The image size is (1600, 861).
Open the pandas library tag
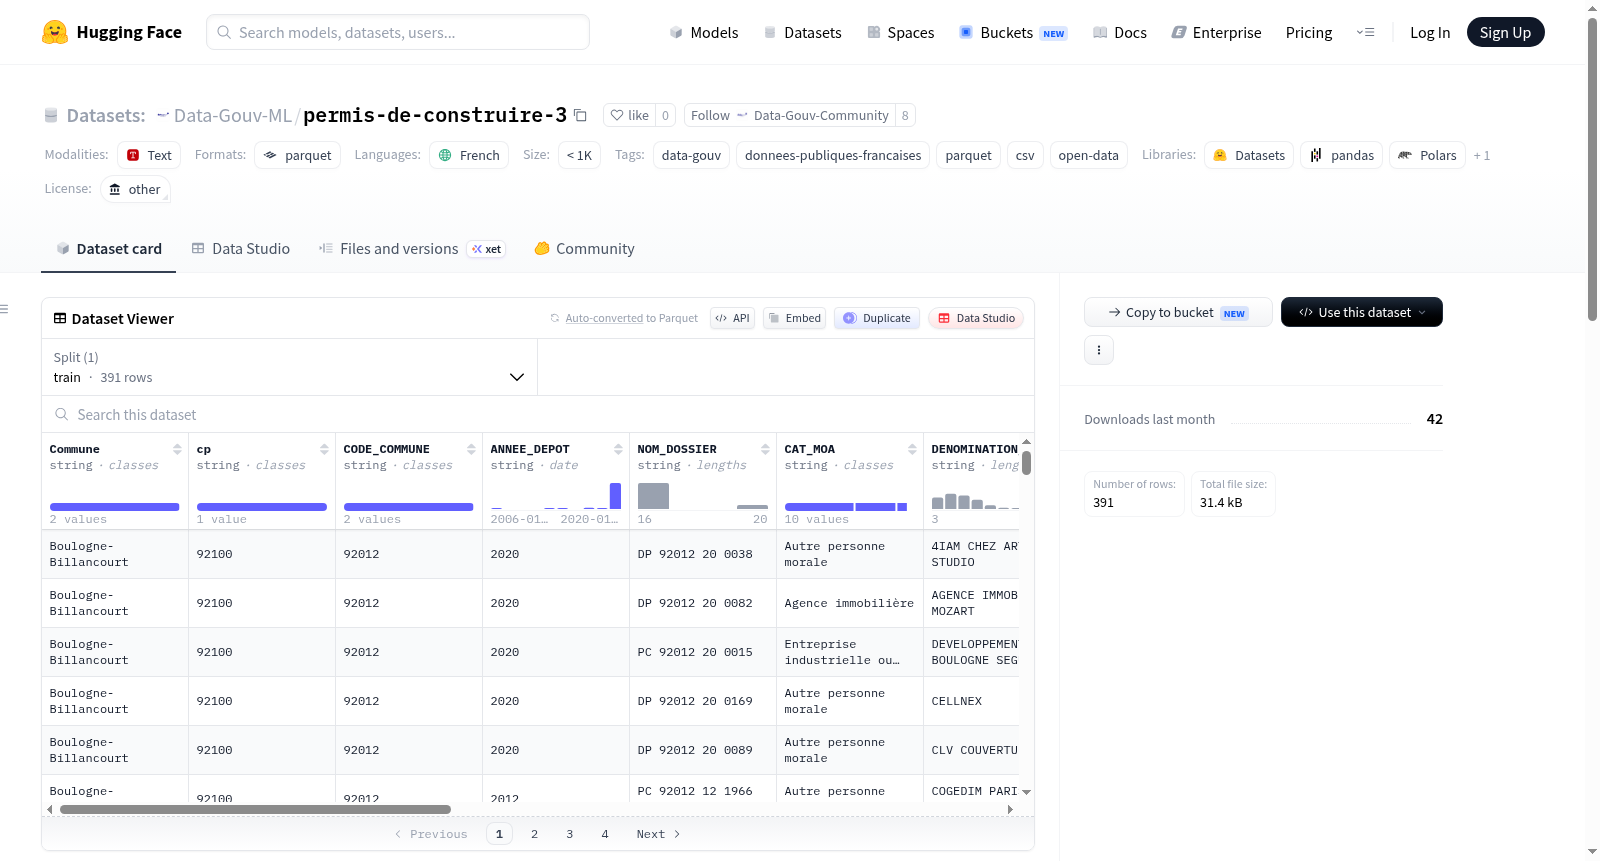pos(1342,155)
